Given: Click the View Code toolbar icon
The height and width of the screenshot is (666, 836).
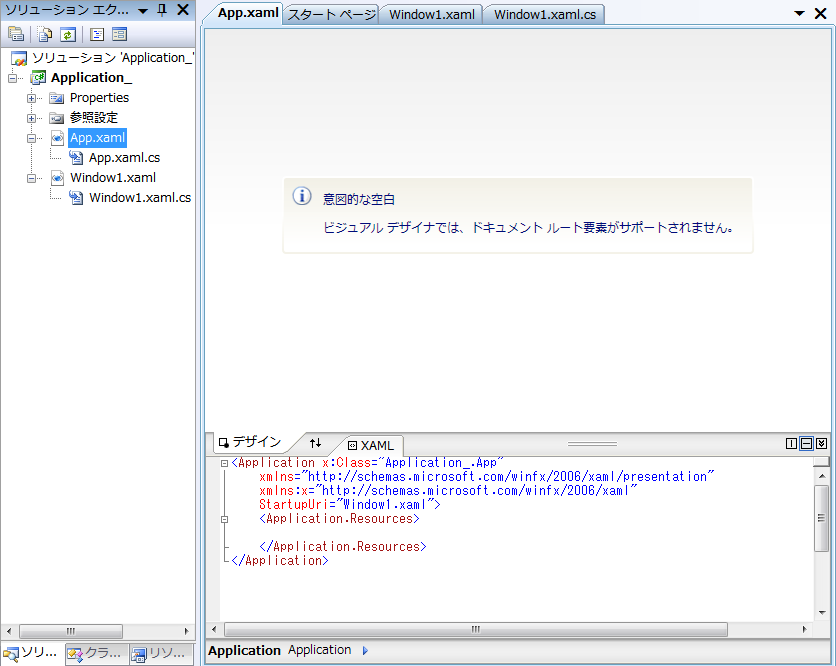Looking at the screenshot, I should (97, 35).
